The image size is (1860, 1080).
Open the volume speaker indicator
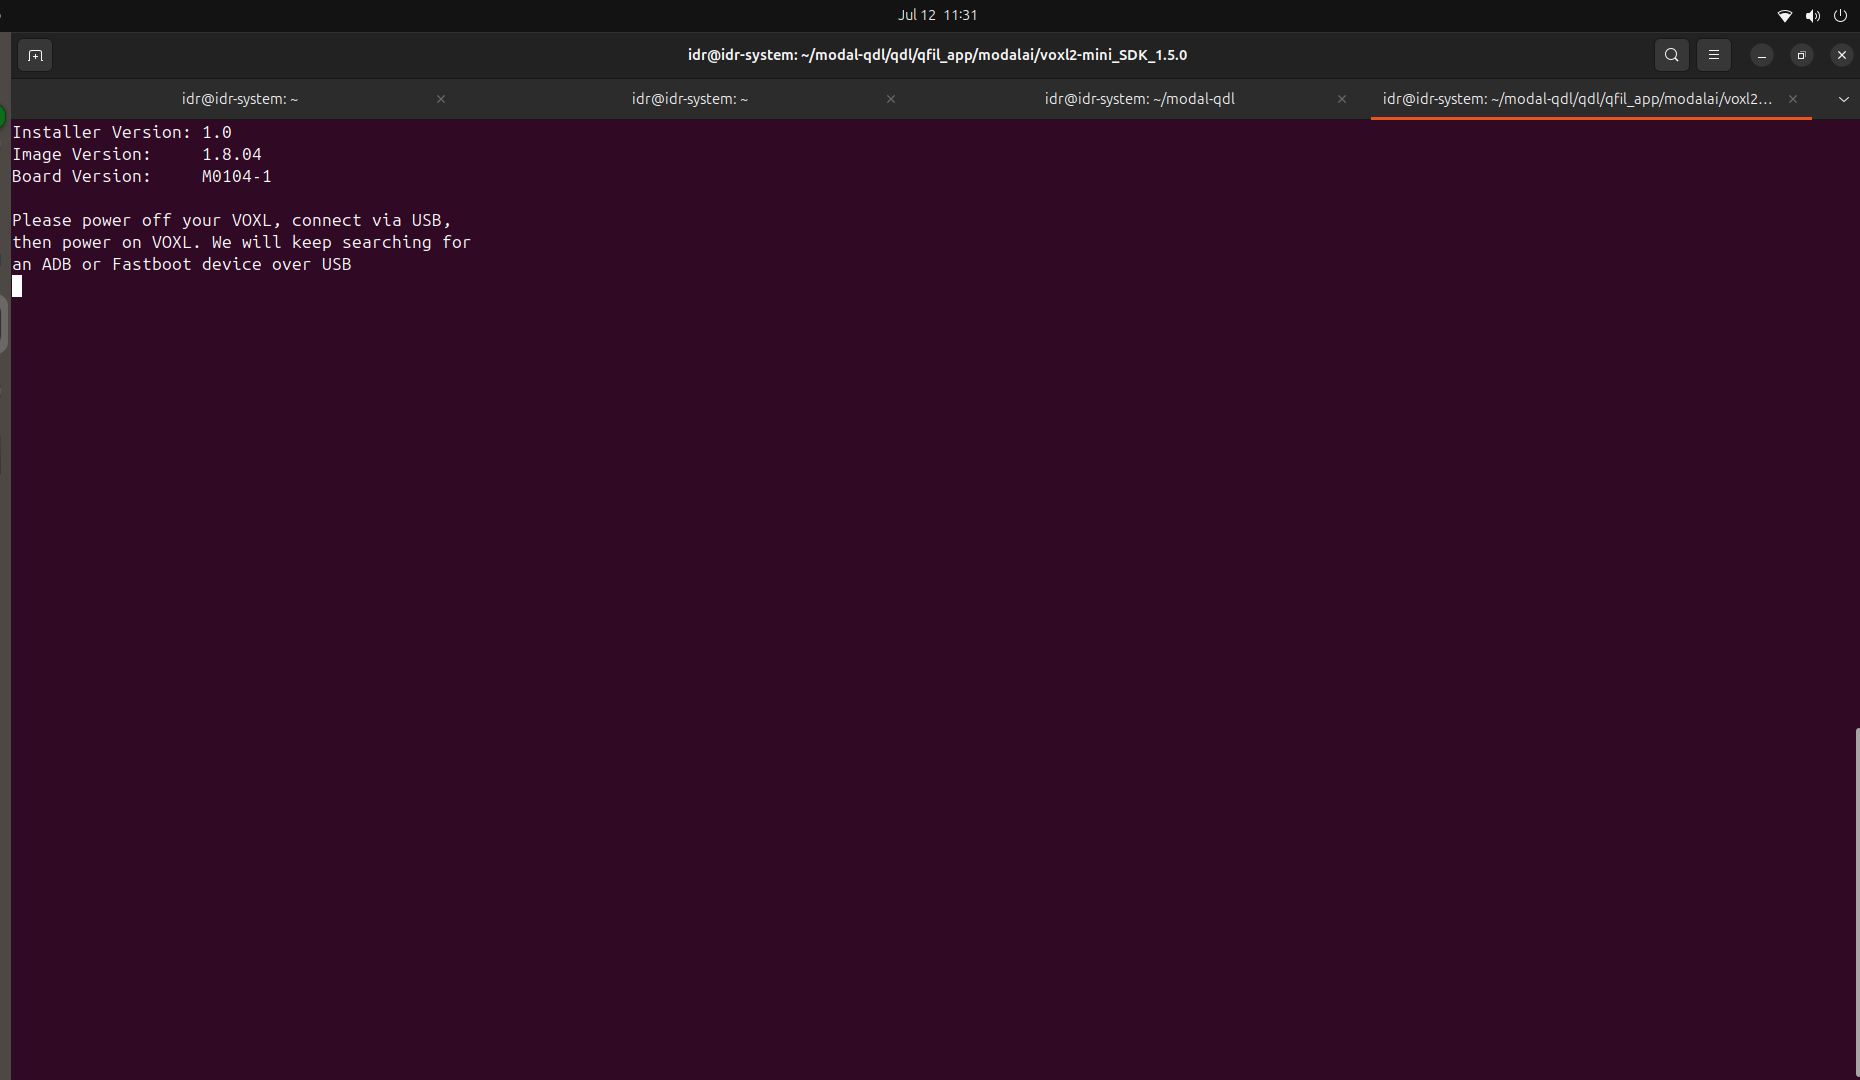(1812, 16)
